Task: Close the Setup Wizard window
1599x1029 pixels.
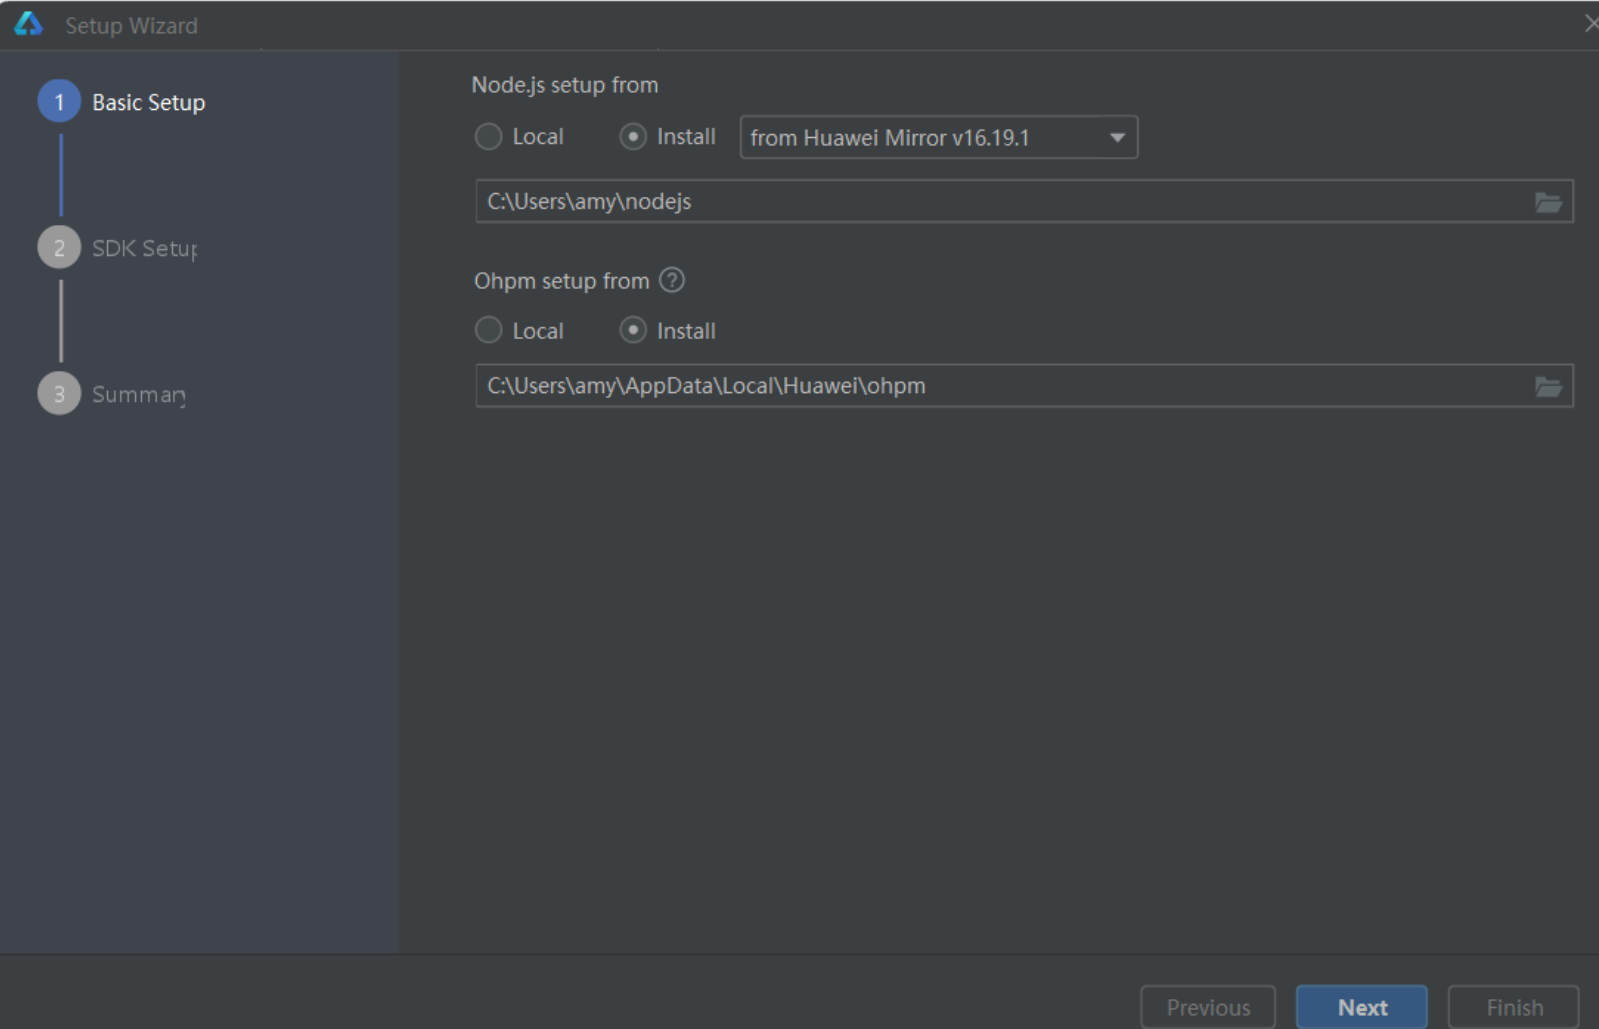Action: (1590, 23)
